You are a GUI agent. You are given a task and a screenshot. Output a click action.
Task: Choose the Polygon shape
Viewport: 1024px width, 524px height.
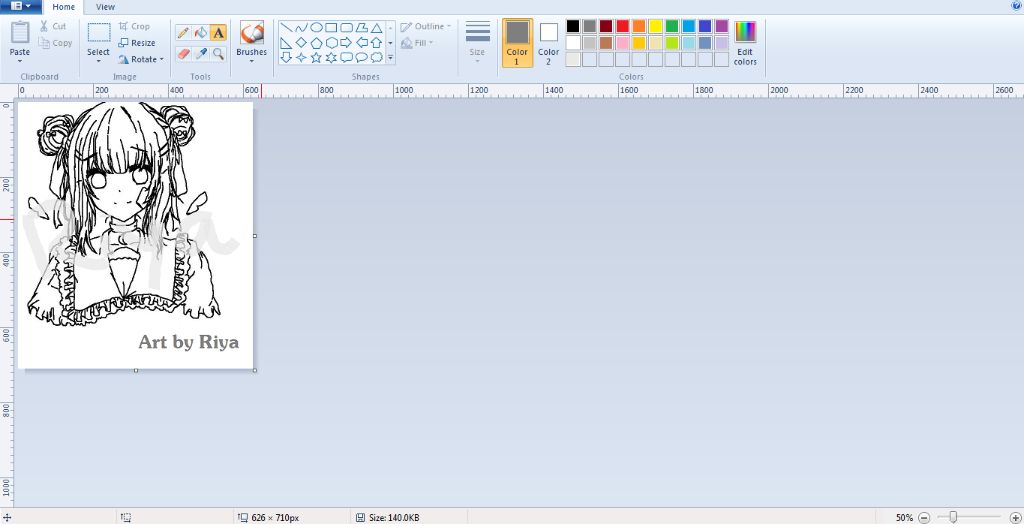point(361,27)
